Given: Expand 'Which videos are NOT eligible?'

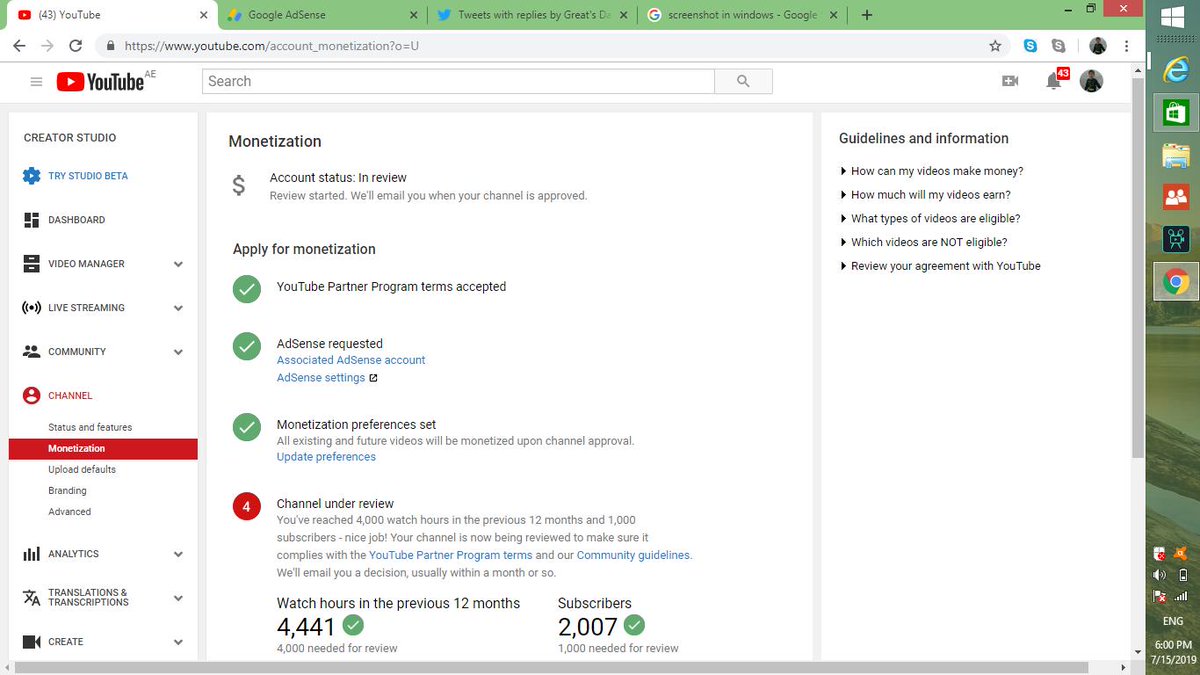Looking at the screenshot, I should tap(924, 242).
